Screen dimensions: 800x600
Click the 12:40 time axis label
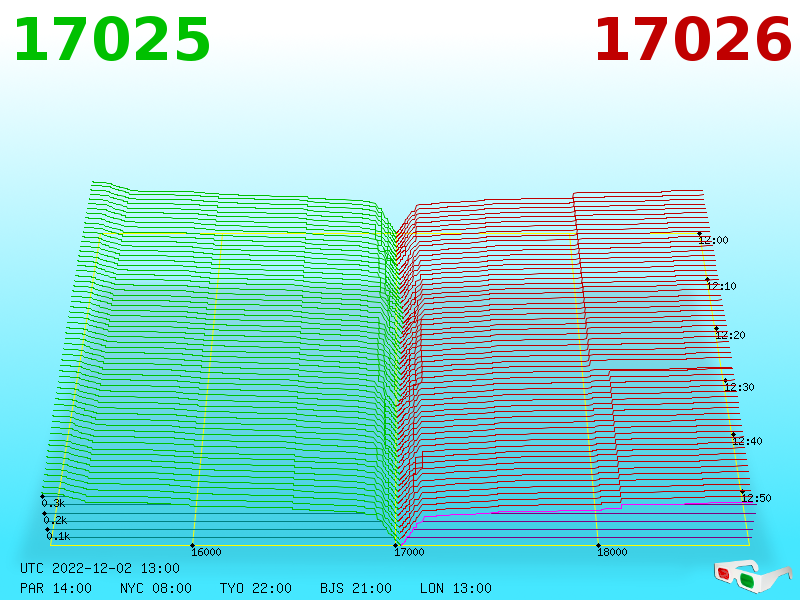tap(747, 441)
